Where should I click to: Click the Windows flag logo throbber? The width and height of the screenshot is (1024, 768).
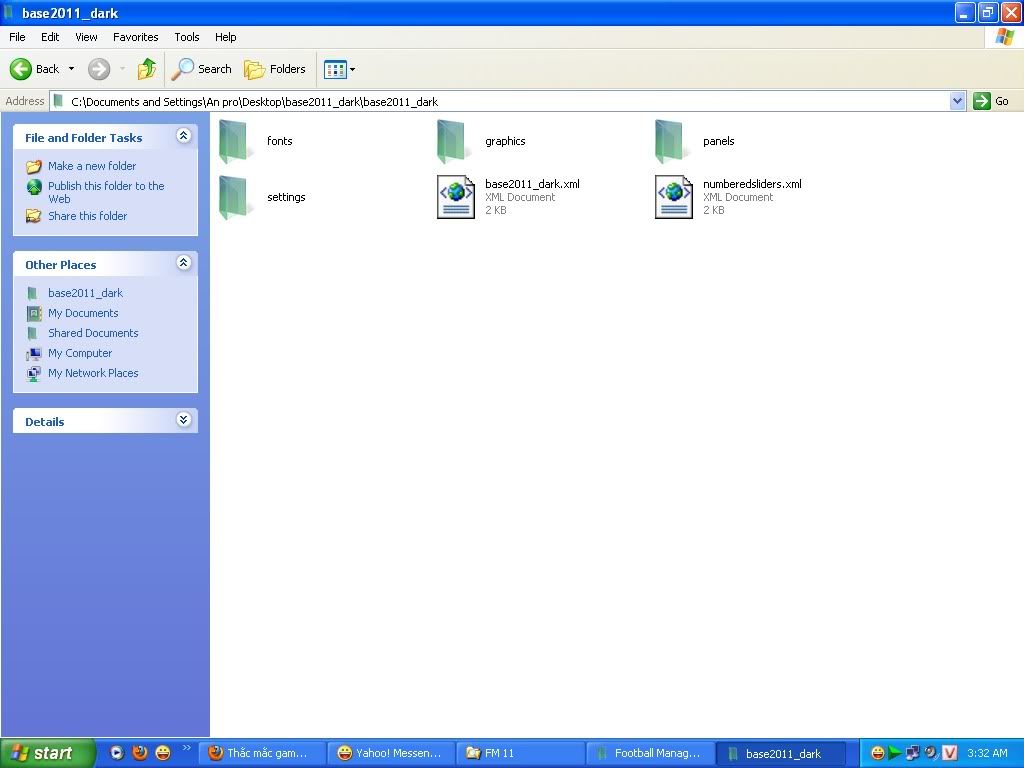[x=1004, y=37]
